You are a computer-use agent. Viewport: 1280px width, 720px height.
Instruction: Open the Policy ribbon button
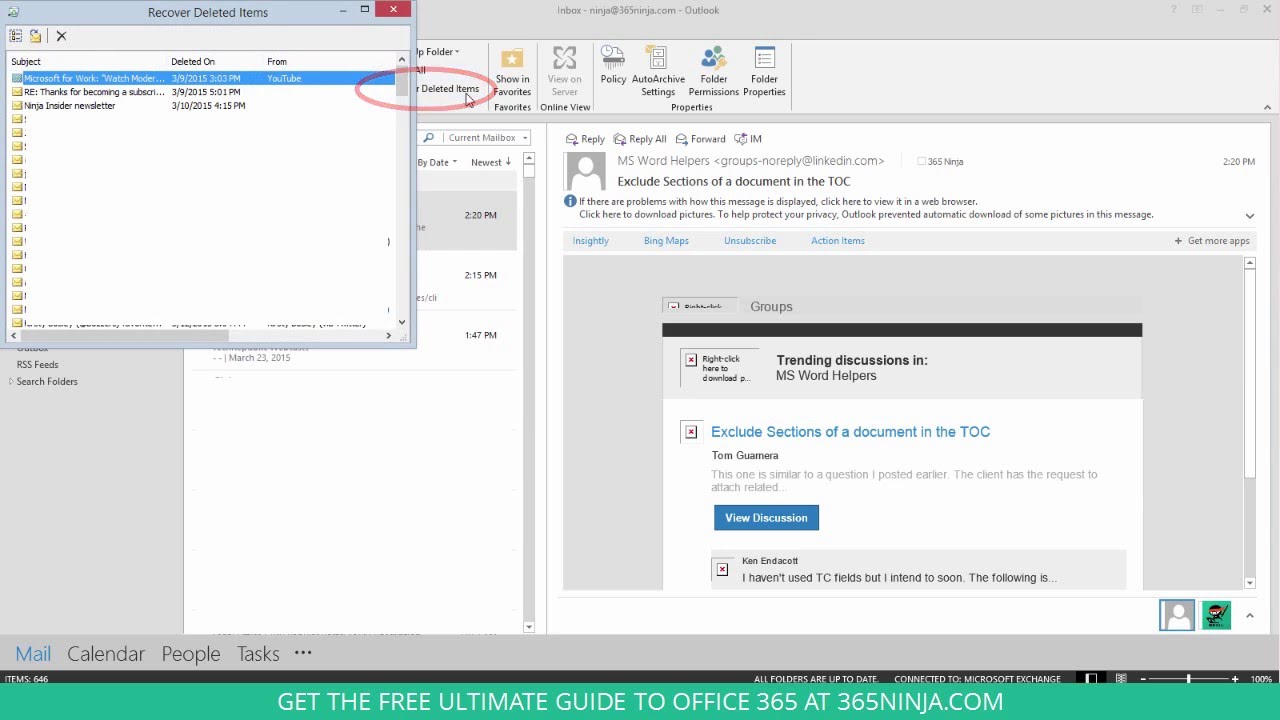pyautogui.click(x=613, y=66)
